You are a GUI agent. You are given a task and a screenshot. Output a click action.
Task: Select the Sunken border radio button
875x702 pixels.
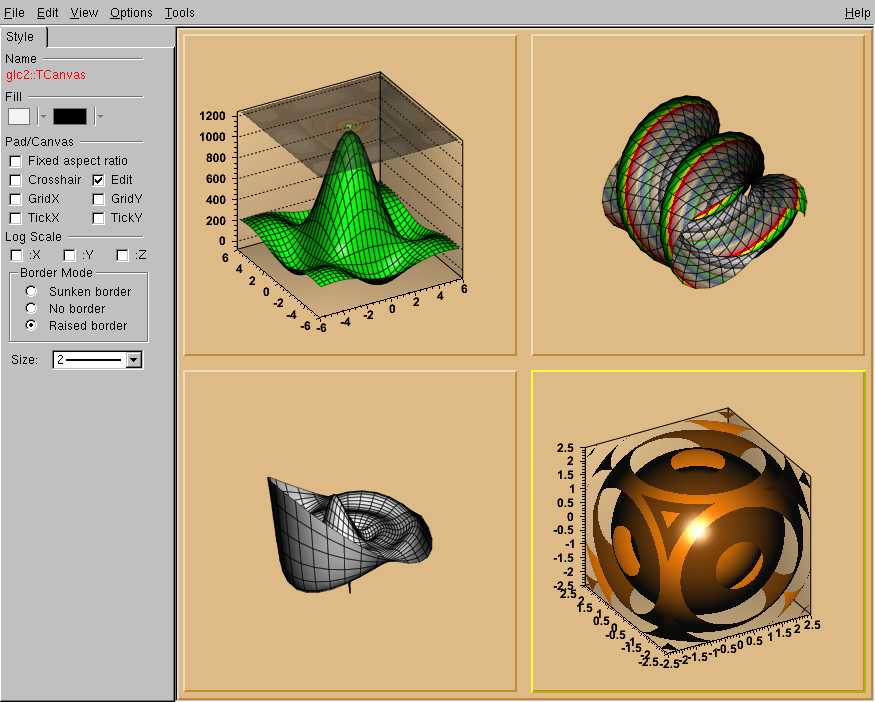(x=31, y=291)
